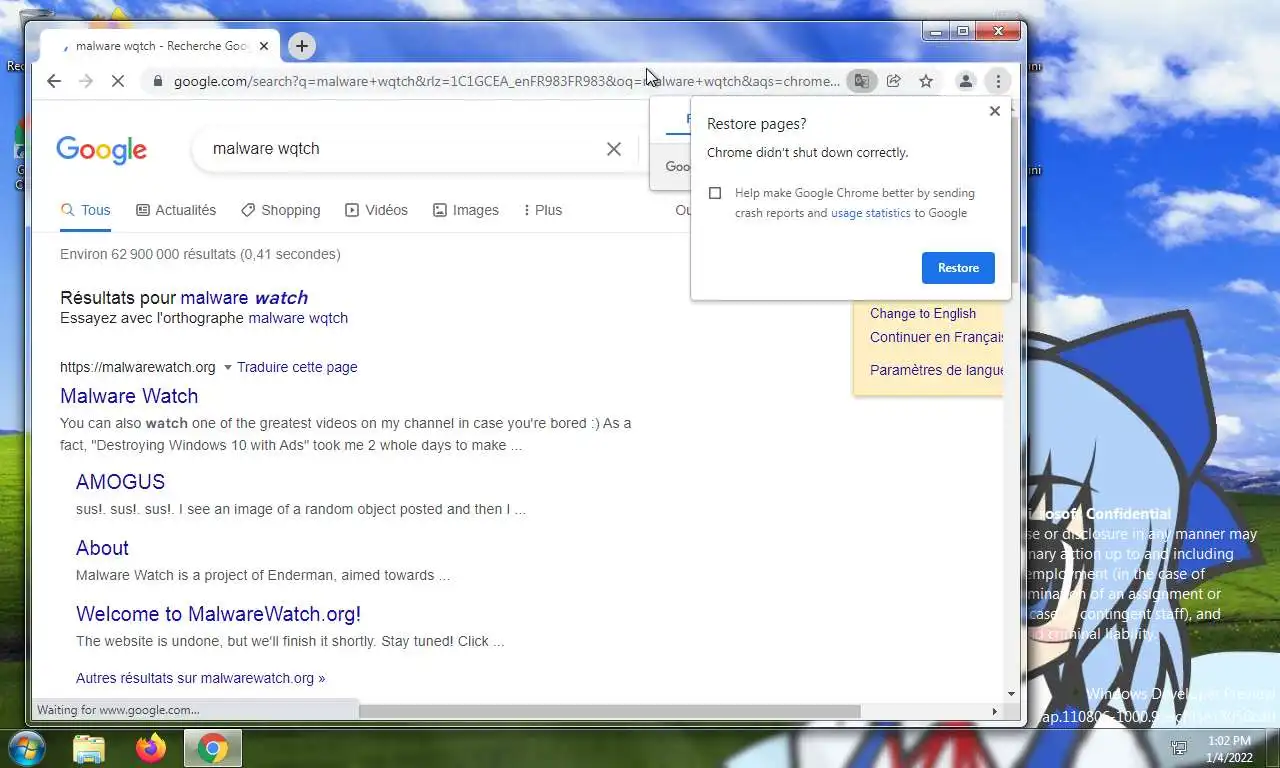Open the AMOGUS sitelink
Screen dimensions: 1280x768
point(120,482)
